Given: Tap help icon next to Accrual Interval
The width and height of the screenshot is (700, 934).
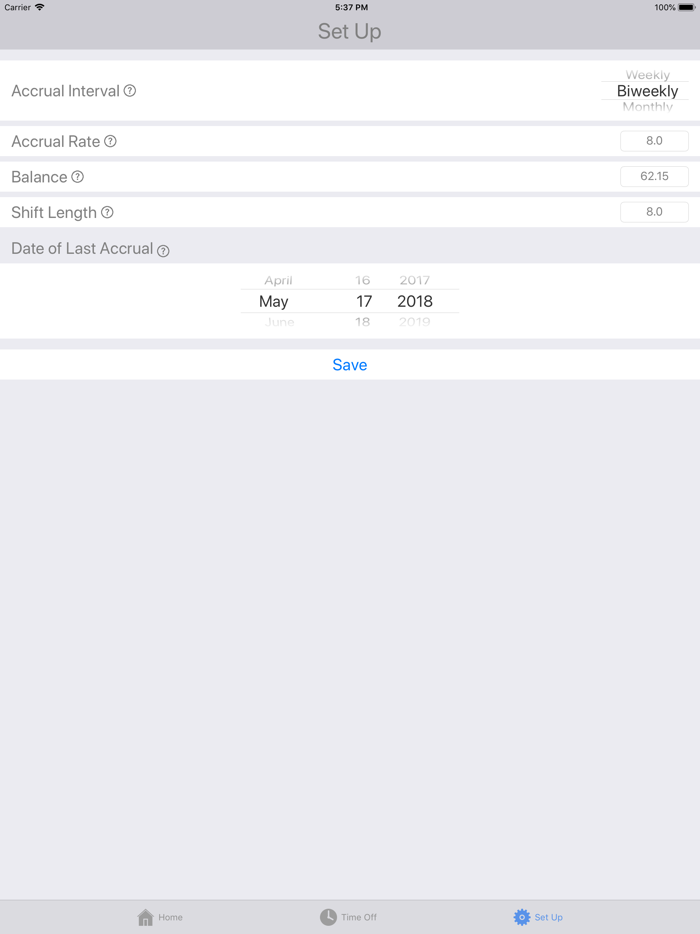Looking at the screenshot, I should pyautogui.click(x=130, y=91).
